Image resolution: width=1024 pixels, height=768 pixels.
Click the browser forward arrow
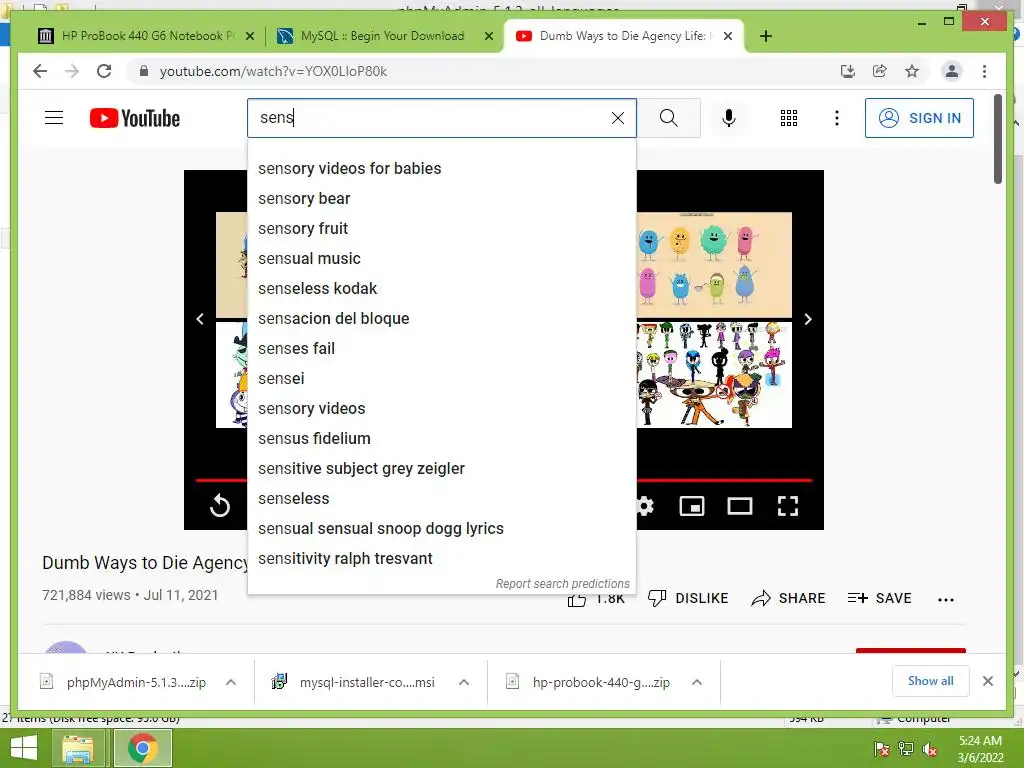[x=72, y=71]
